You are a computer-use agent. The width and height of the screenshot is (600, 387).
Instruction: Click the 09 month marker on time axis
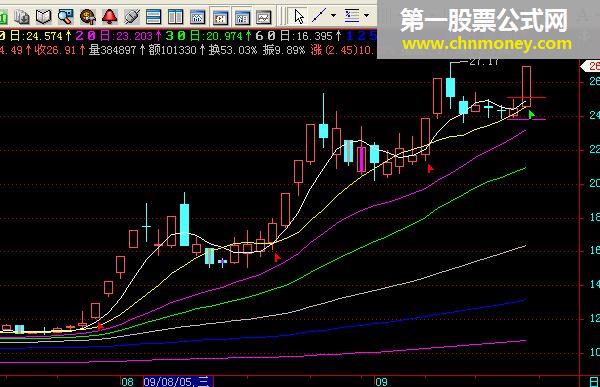381,382
